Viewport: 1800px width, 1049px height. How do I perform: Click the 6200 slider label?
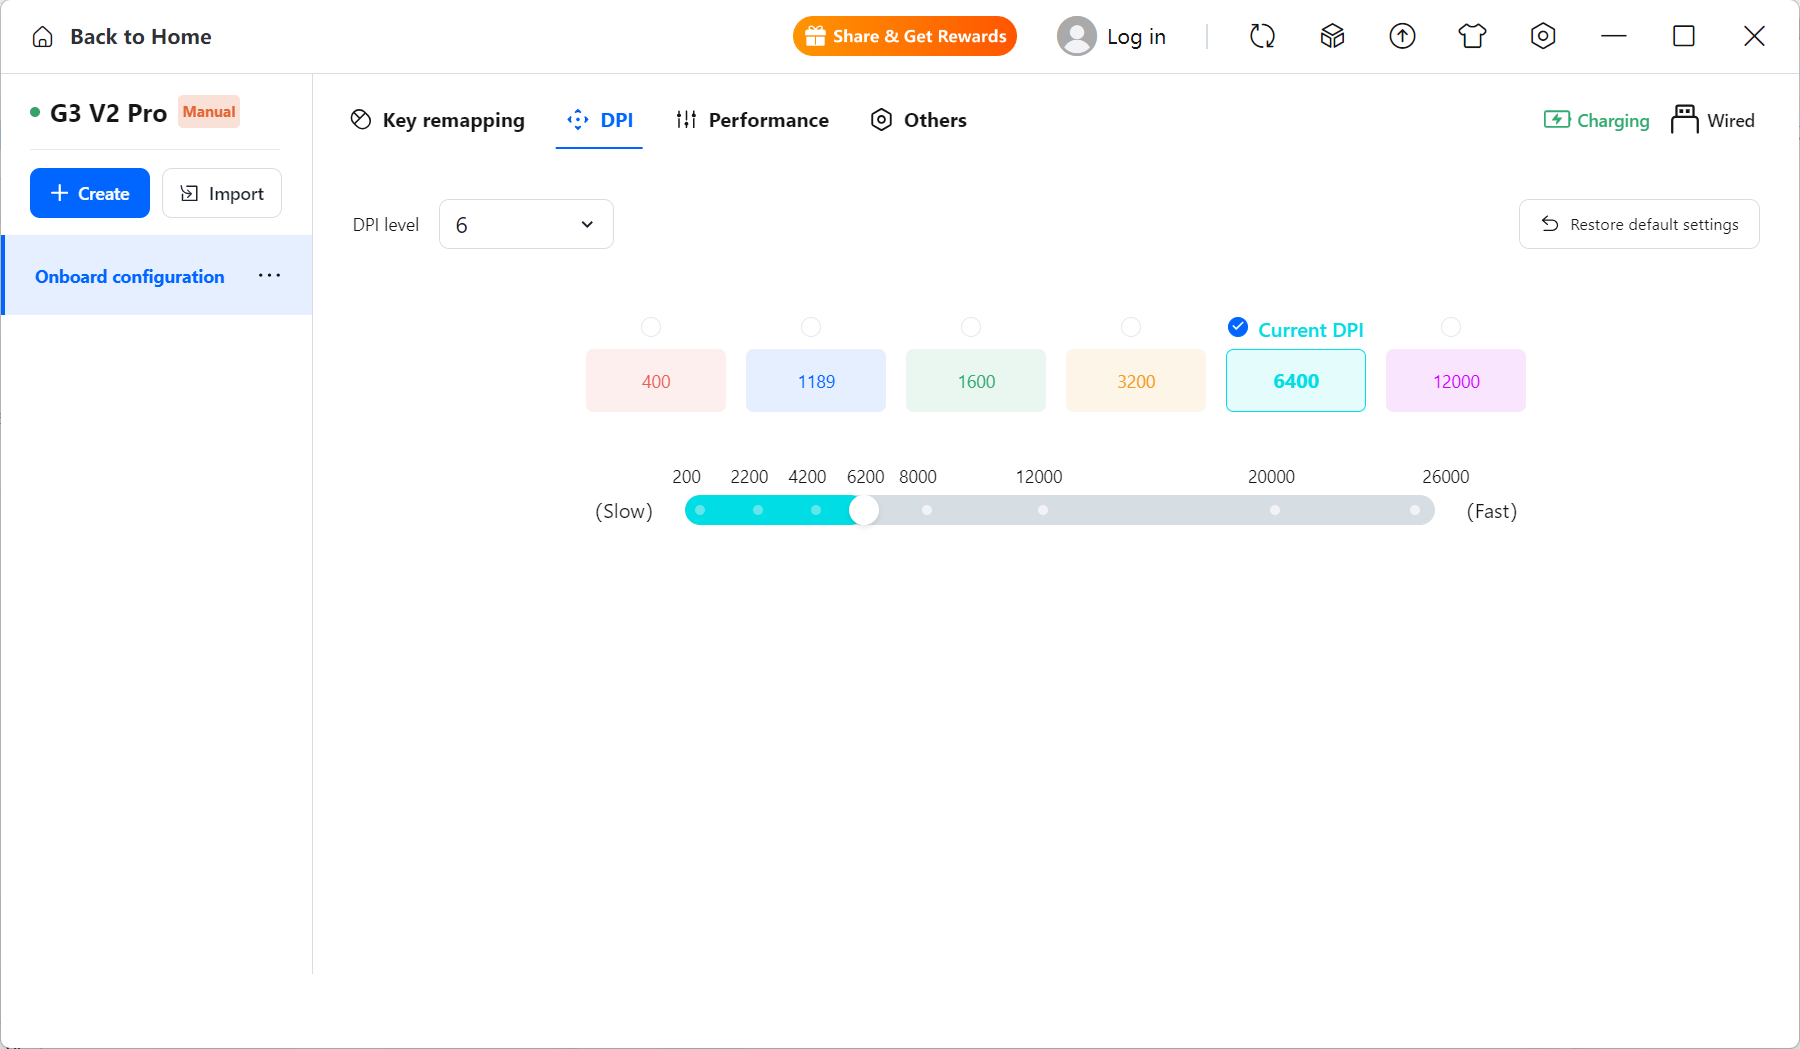[x=865, y=477]
